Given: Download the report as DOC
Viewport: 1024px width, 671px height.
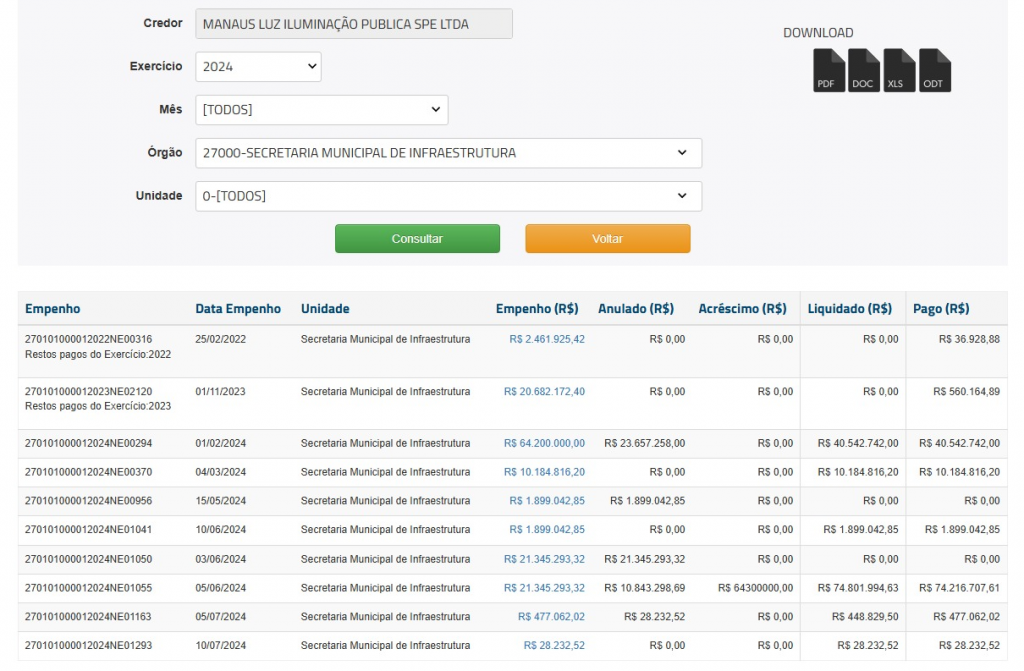Looking at the screenshot, I should point(863,71).
